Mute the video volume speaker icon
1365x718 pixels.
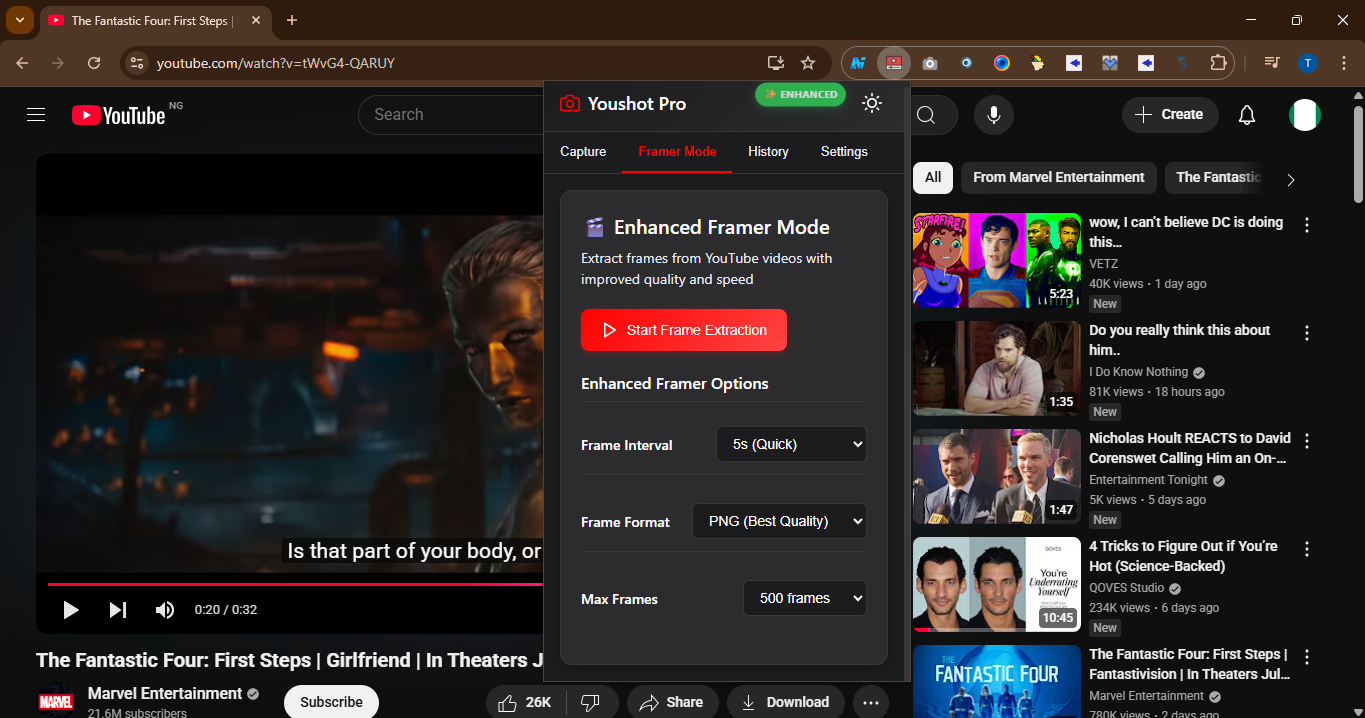[x=165, y=609]
